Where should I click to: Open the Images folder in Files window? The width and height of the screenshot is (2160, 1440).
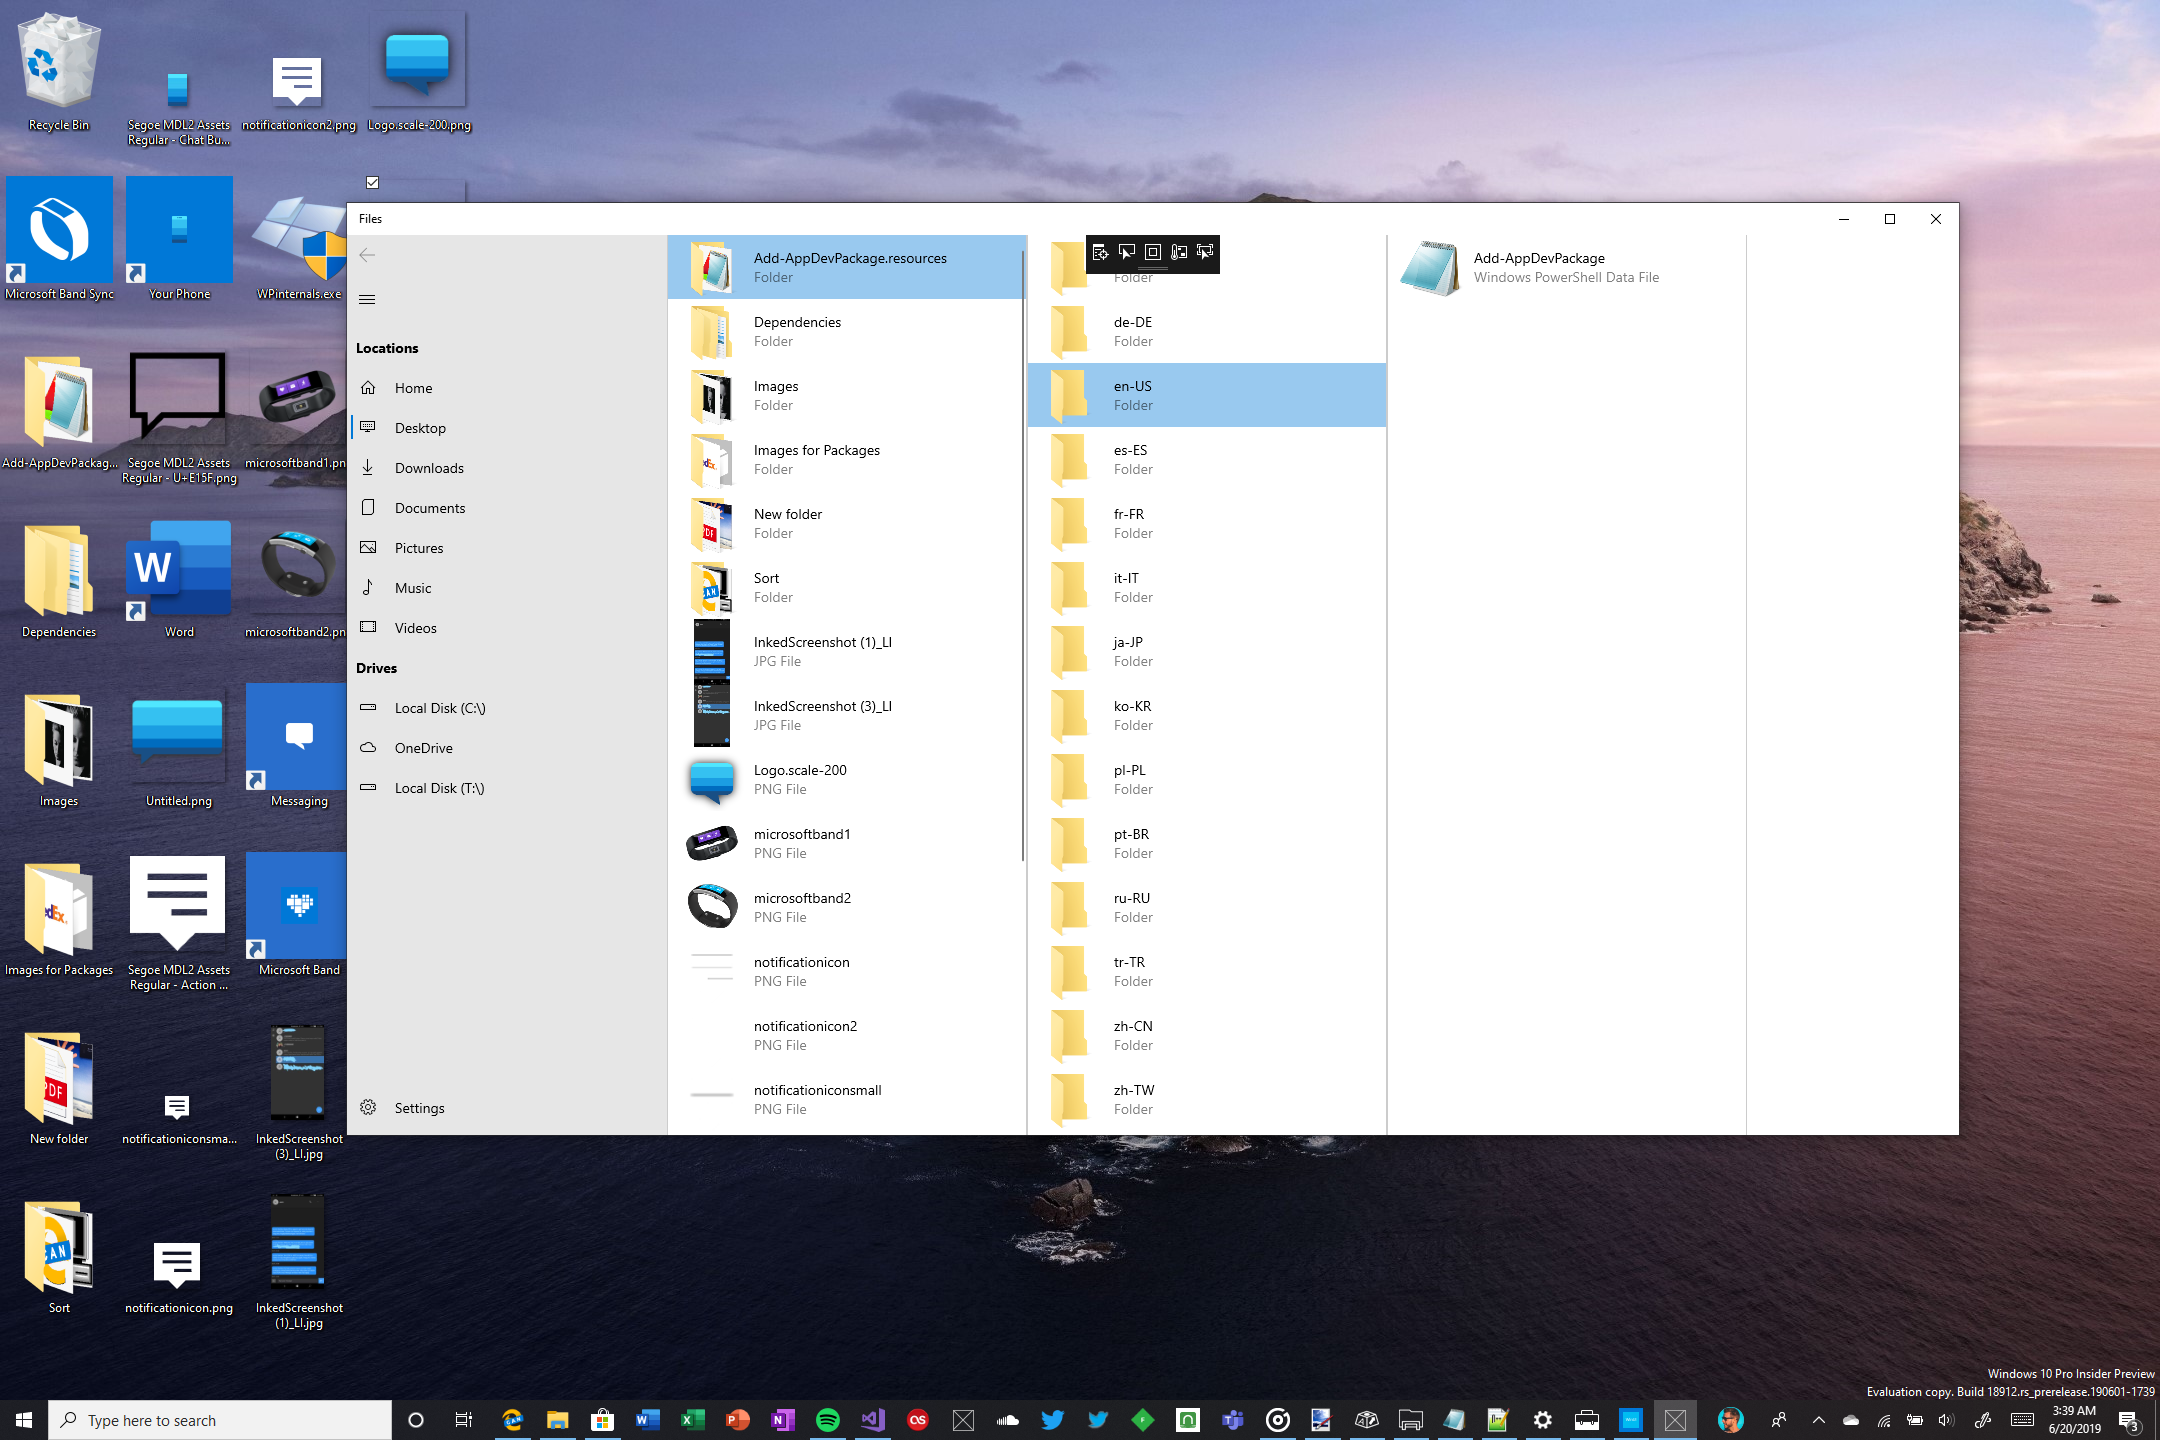[x=846, y=395]
